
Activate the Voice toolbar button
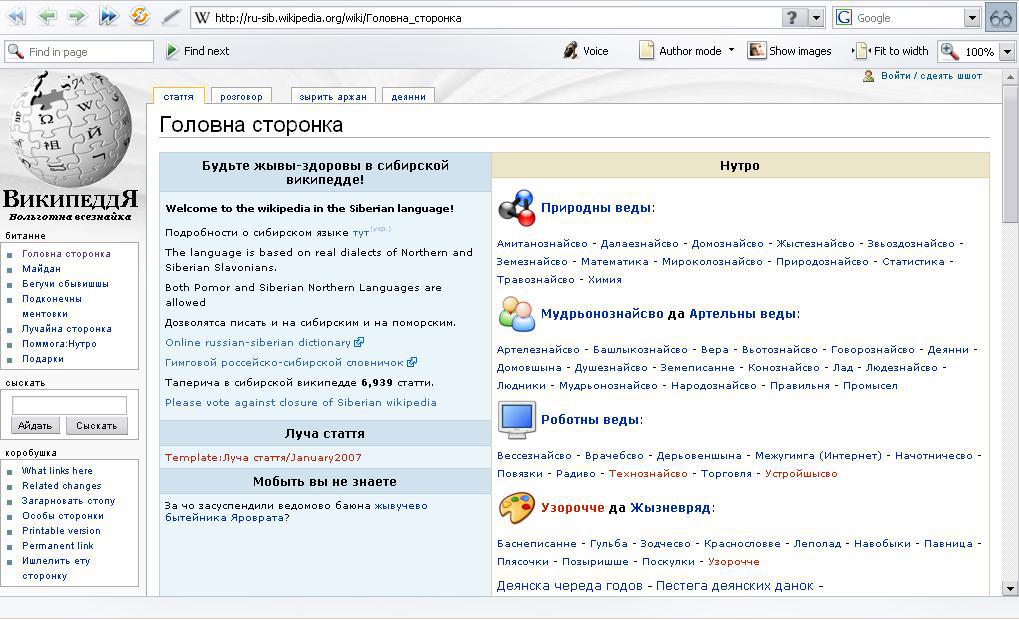pyautogui.click(x=586, y=51)
